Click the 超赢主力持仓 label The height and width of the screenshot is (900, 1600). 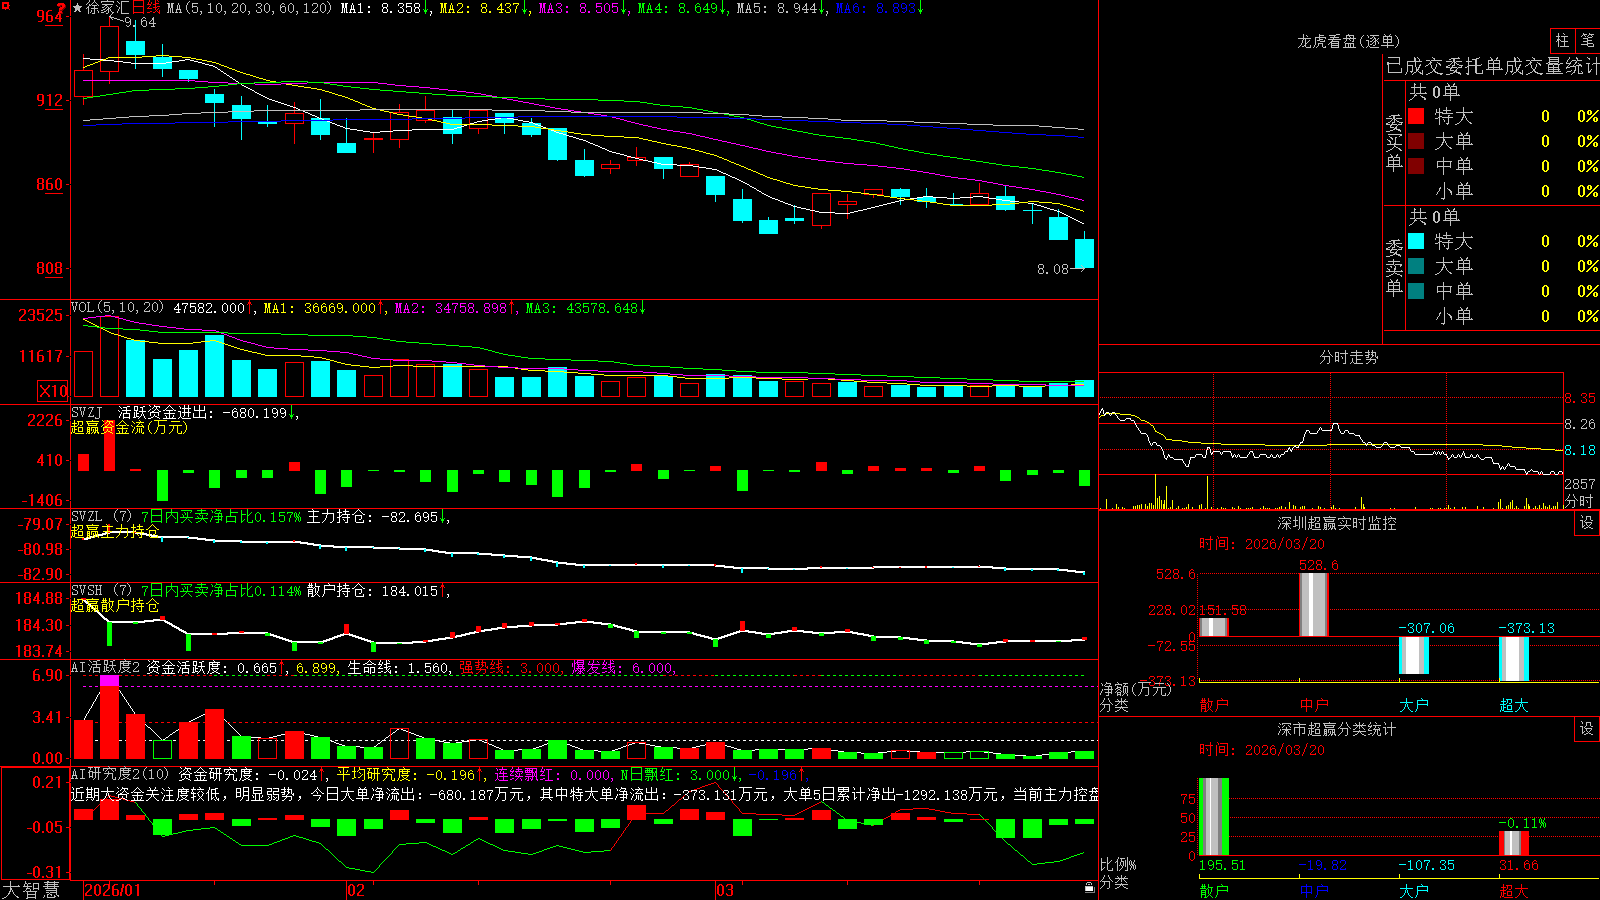click(115, 531)
